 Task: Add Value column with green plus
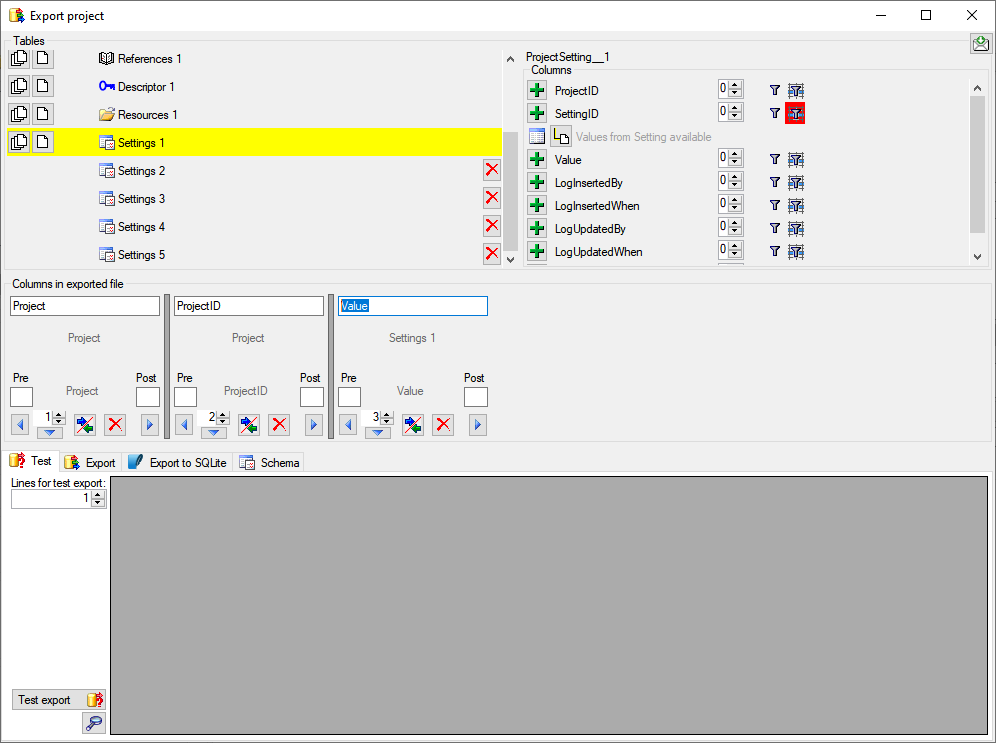(537, 159)
